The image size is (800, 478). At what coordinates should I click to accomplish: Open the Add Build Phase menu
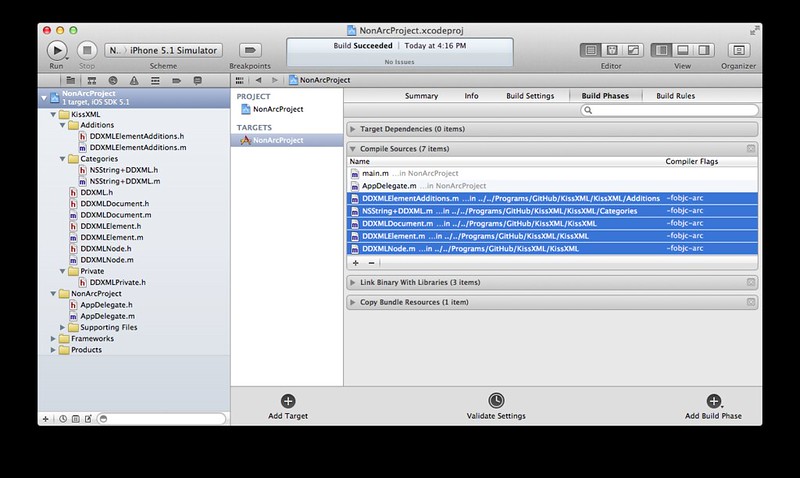click(x=713, y=407)
